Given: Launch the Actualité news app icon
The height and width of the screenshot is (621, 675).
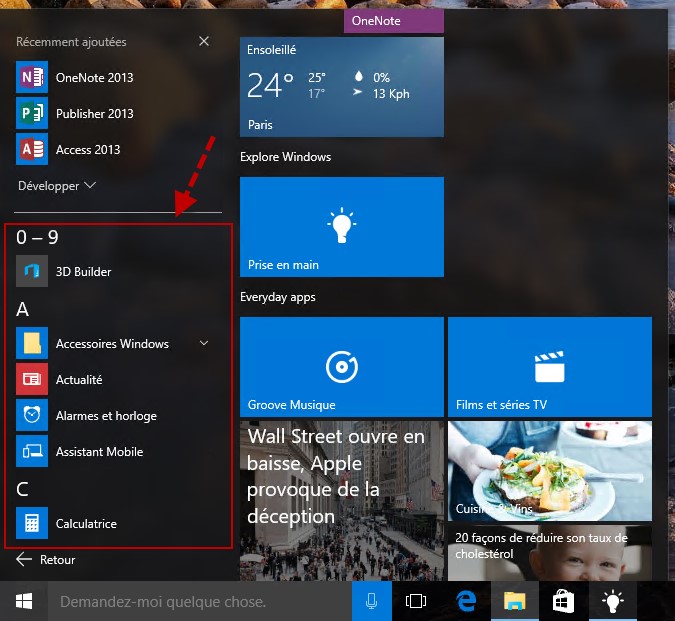Looking at the screenshot, I should point(32,379).
